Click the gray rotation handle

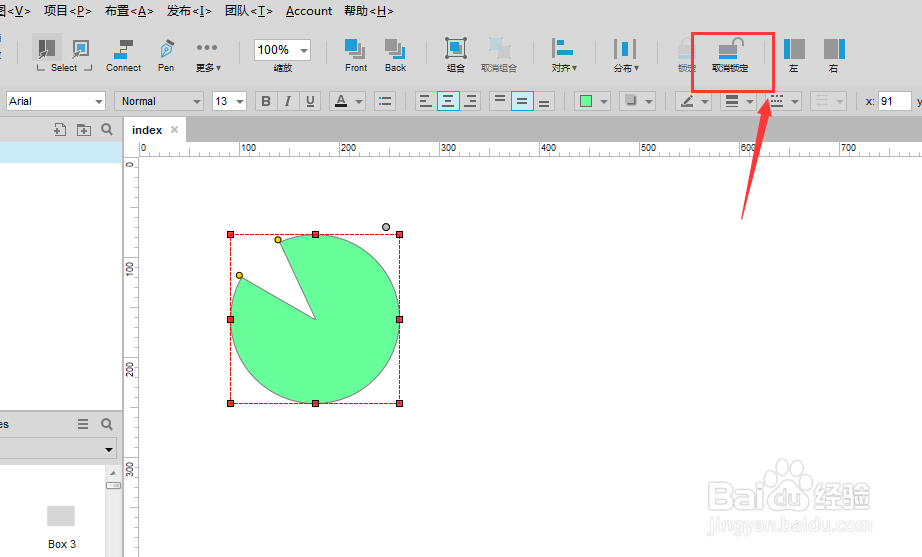coord(386,227)
